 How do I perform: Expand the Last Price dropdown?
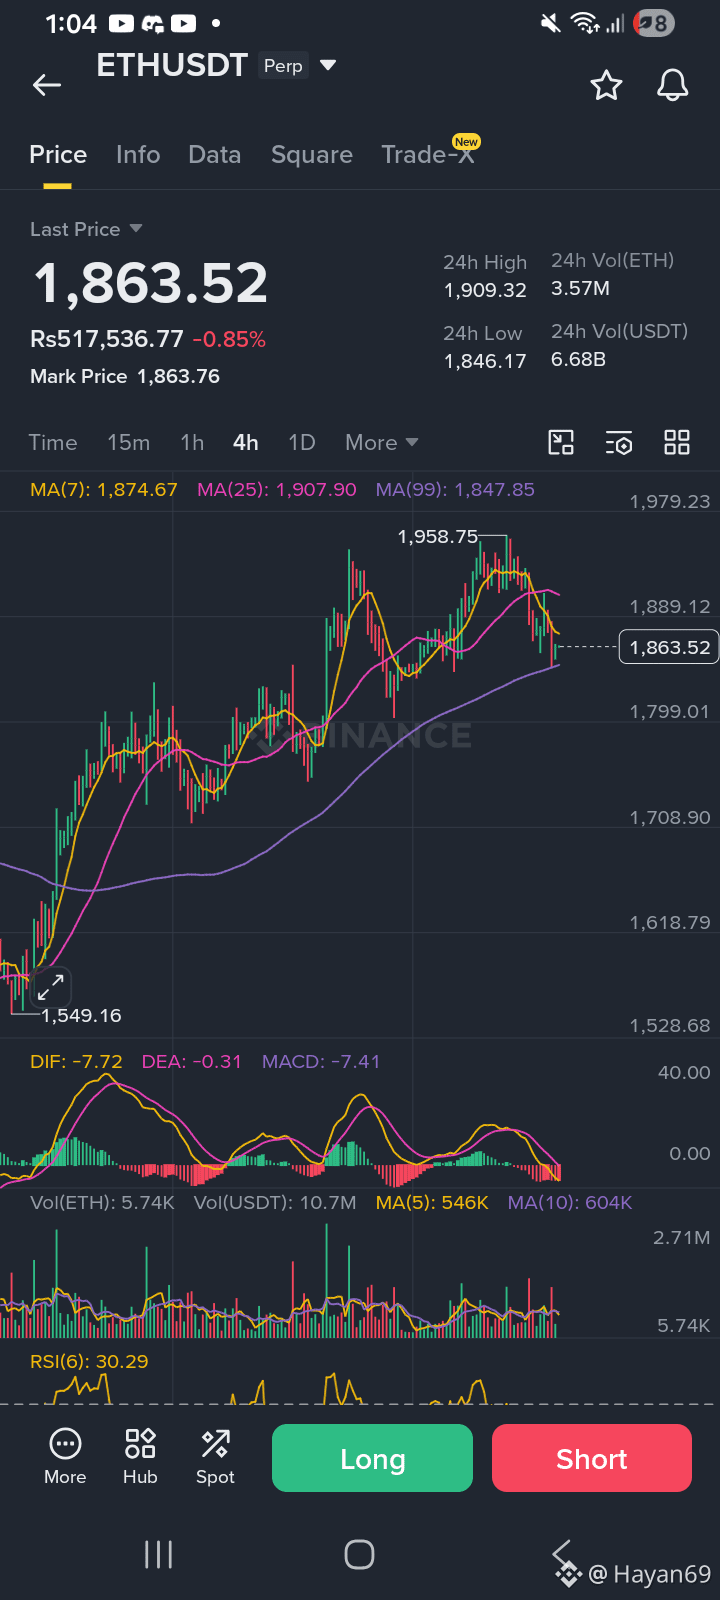point(86,229)
